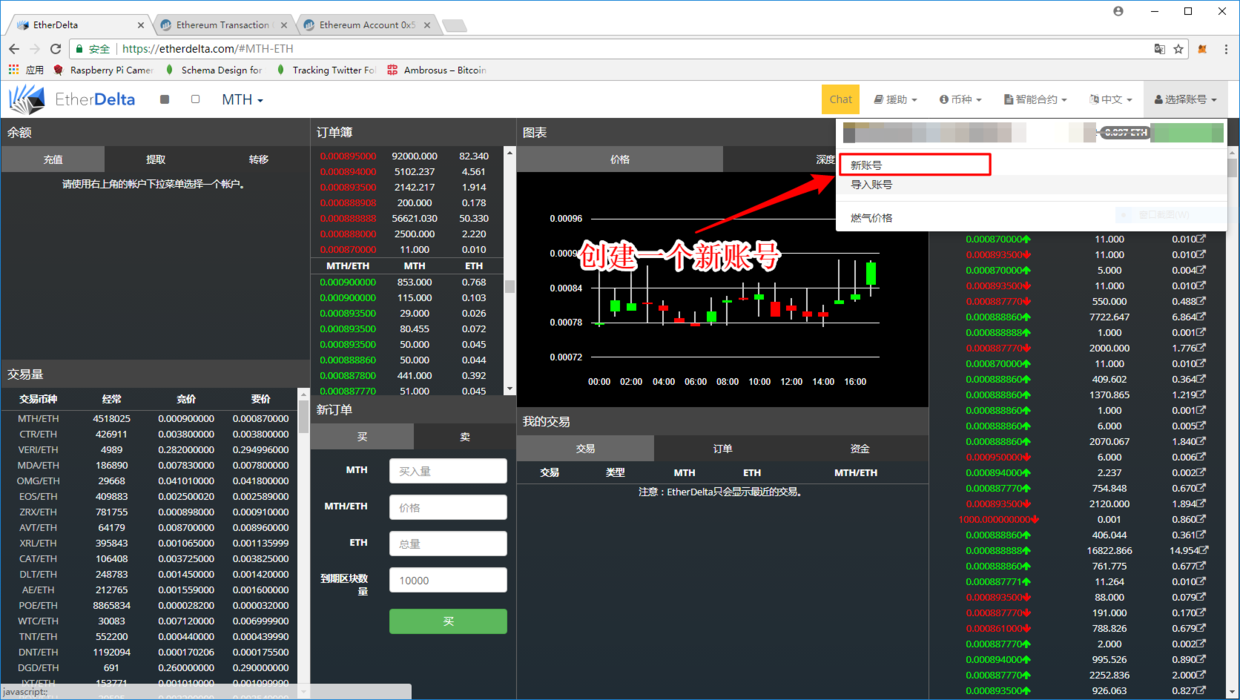Click the Chrome user profile icon
The width and height of the screenshot is (1240, 700).
point(1118,11)
